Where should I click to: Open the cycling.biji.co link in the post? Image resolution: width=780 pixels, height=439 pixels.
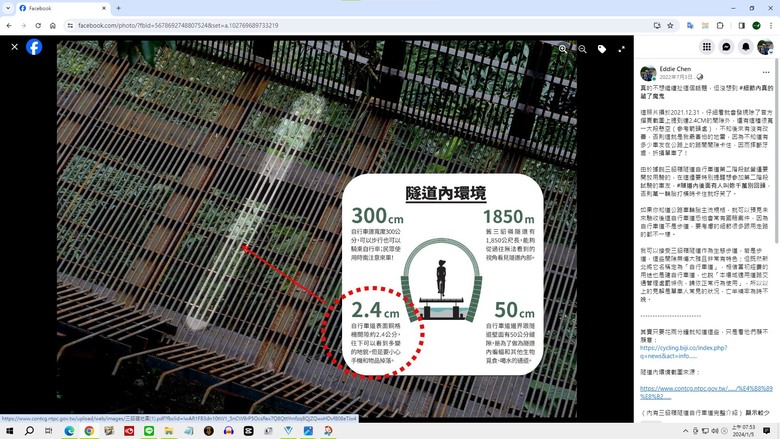pos(683,351)
